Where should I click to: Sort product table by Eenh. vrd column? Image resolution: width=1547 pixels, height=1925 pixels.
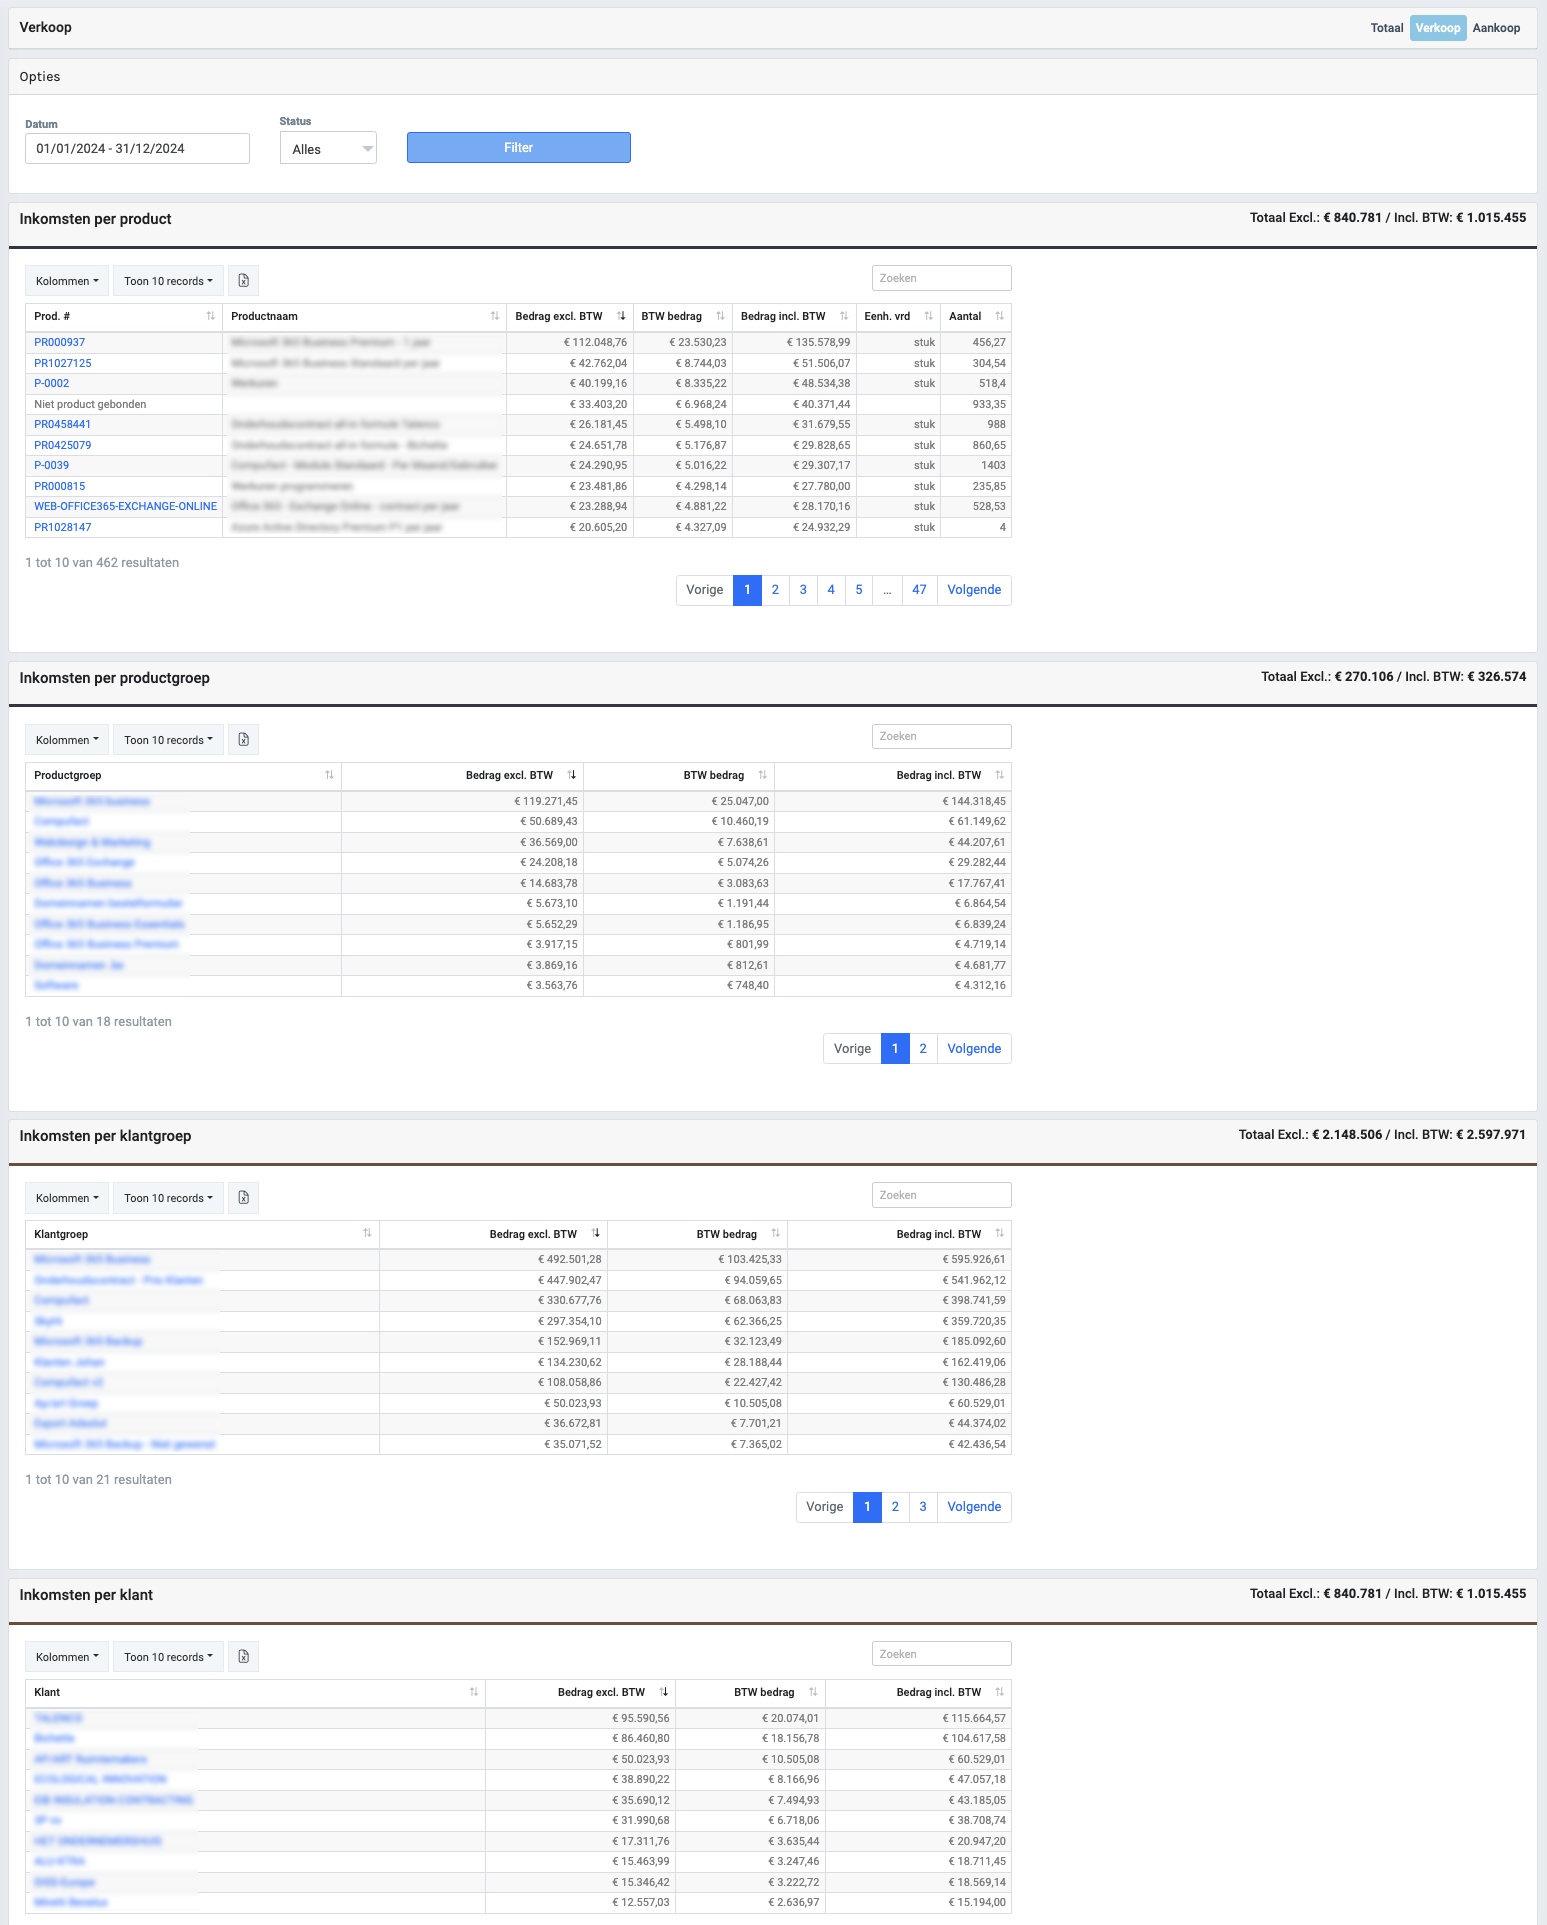pyautogui.click(x=898, y=316)
